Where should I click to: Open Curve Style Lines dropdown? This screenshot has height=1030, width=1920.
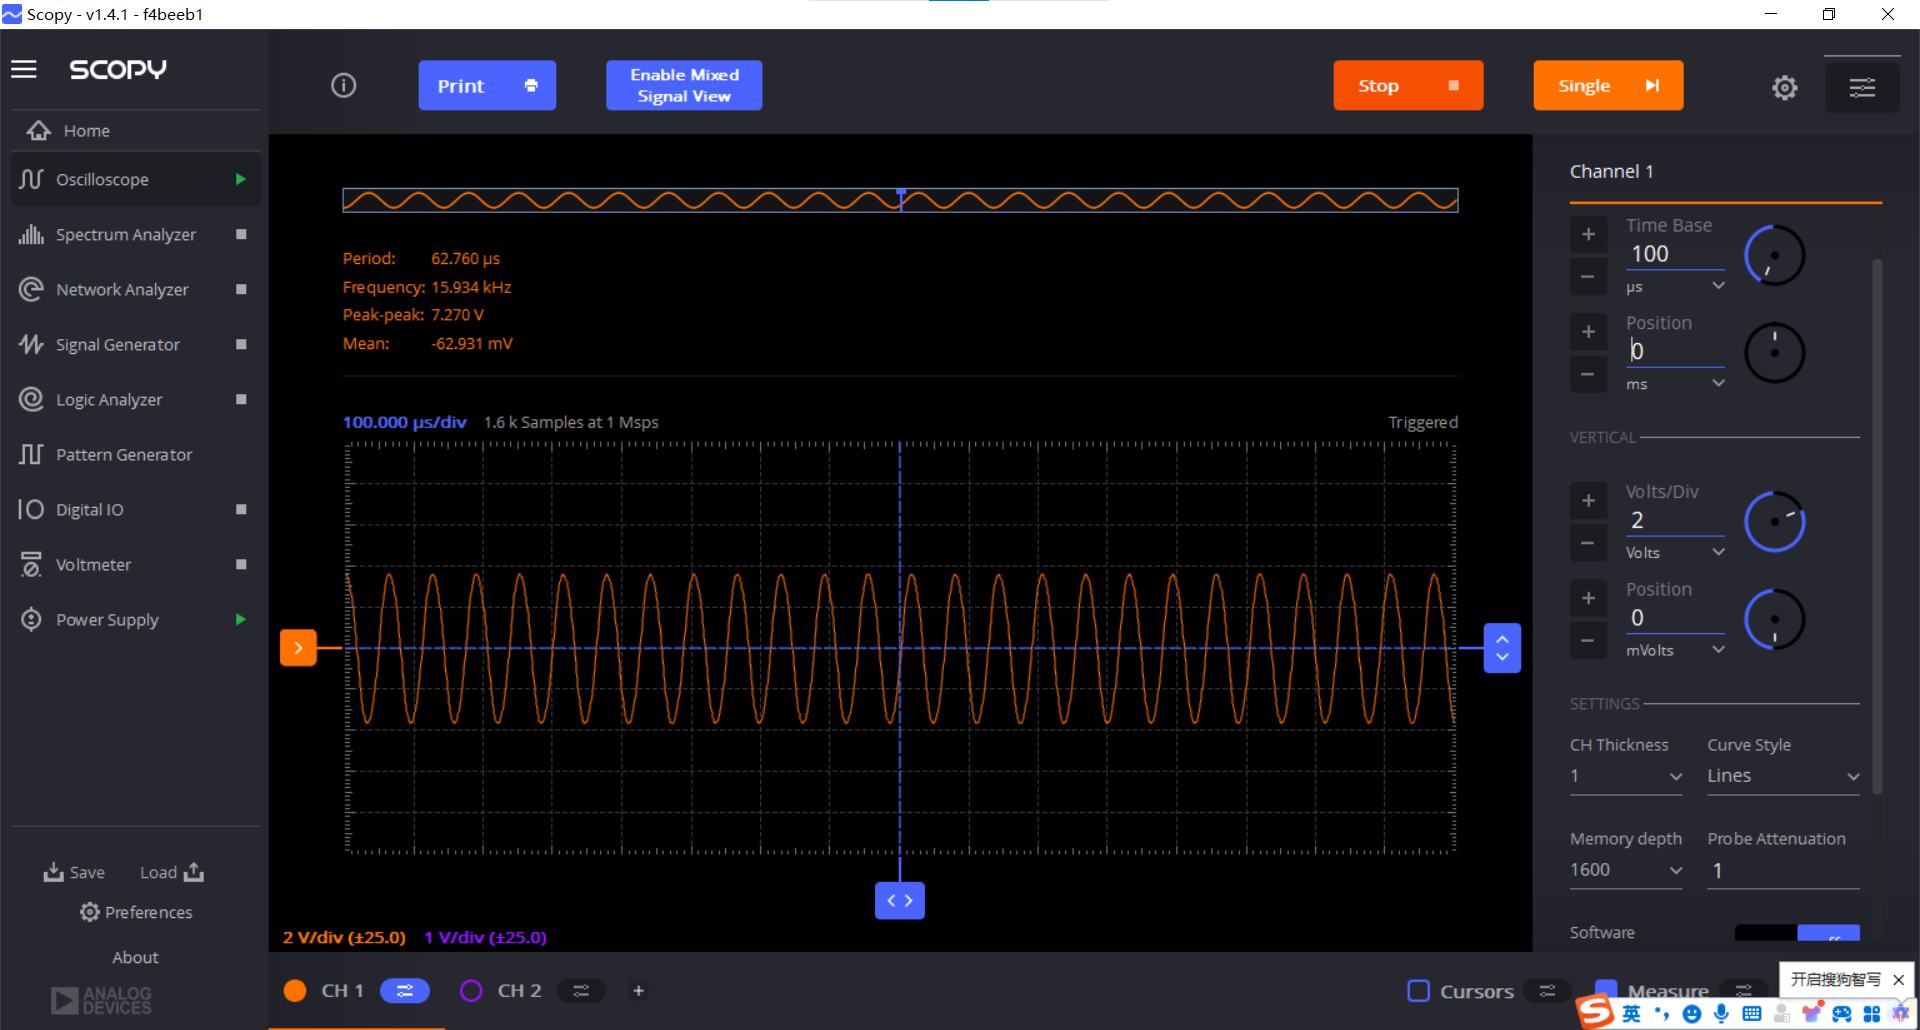tap(1783, 776)
